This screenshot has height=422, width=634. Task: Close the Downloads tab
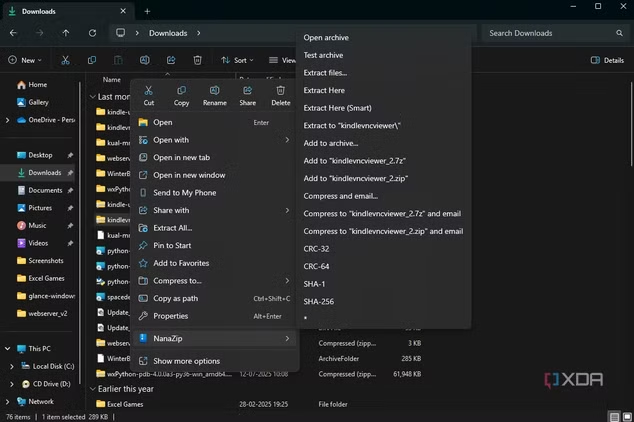click(x=123, y=11)
